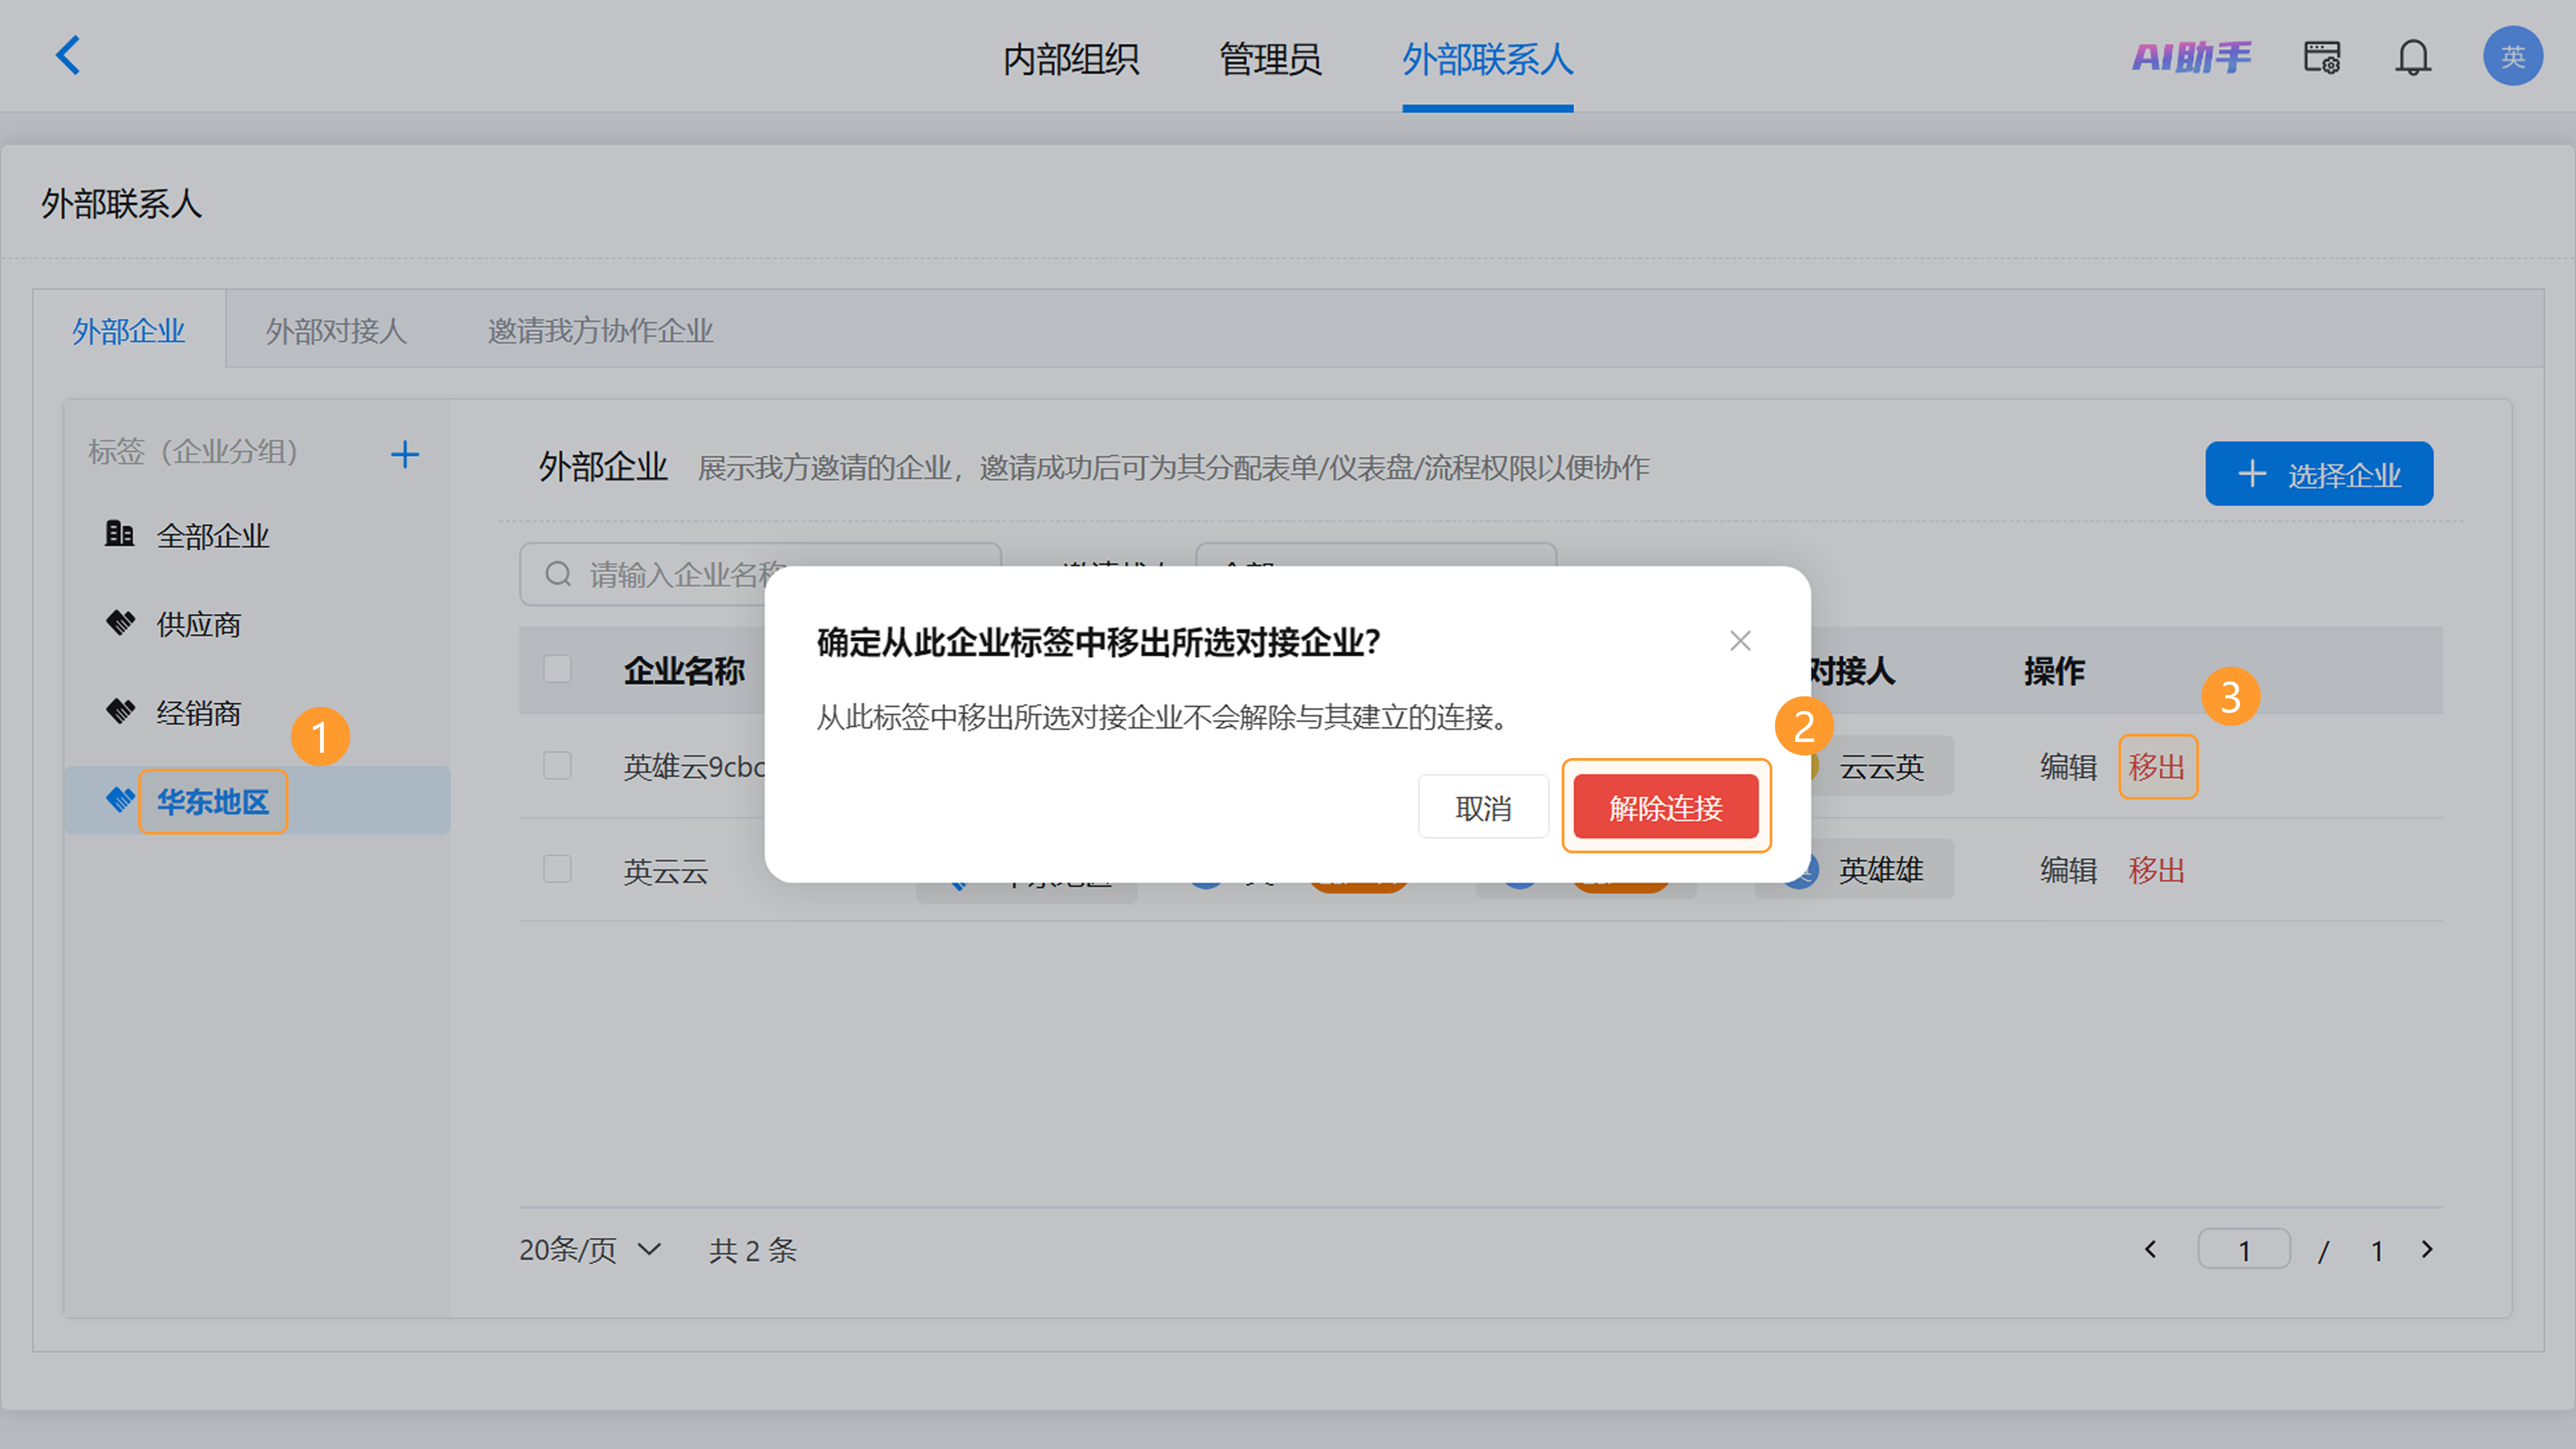This screenshot has width=2576, height=1449.
Task: Select the 外部联系人 top tab
Action: [1487, 59]
